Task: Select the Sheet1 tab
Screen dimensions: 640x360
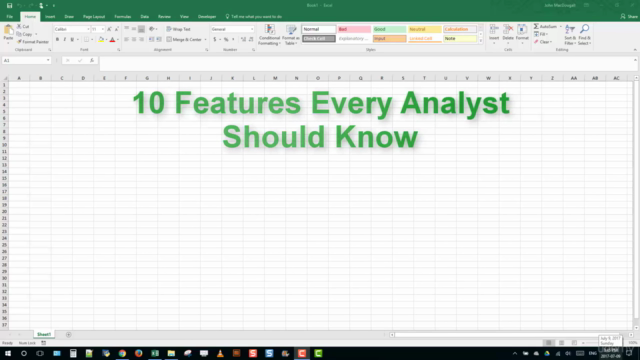Action: tap(44, 334)
